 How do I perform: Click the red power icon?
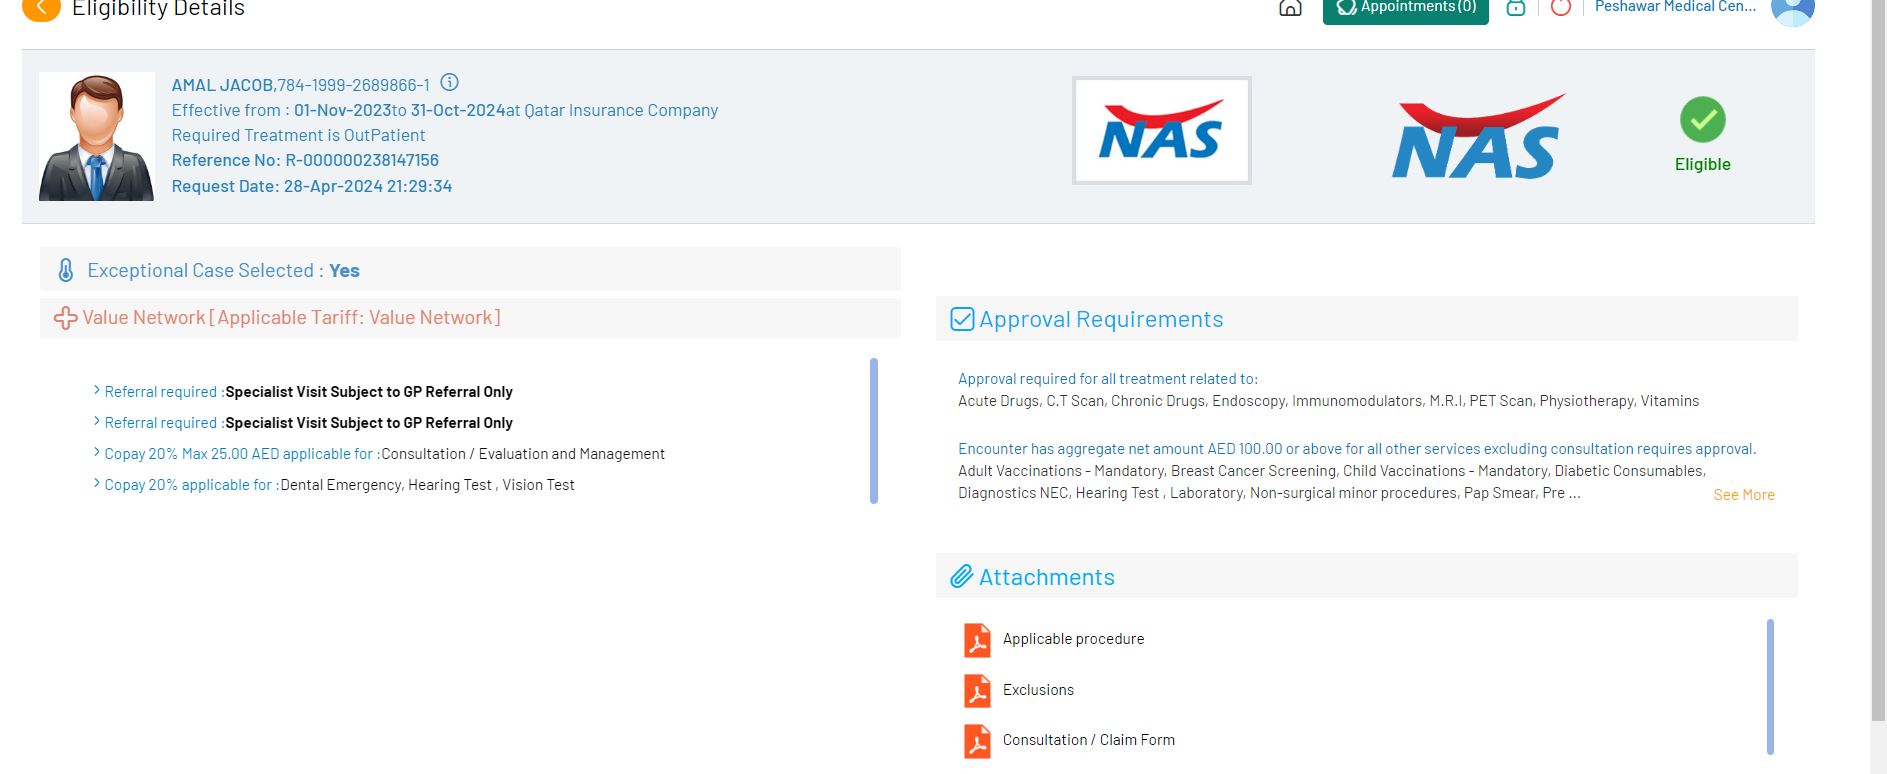point(1561,8)
